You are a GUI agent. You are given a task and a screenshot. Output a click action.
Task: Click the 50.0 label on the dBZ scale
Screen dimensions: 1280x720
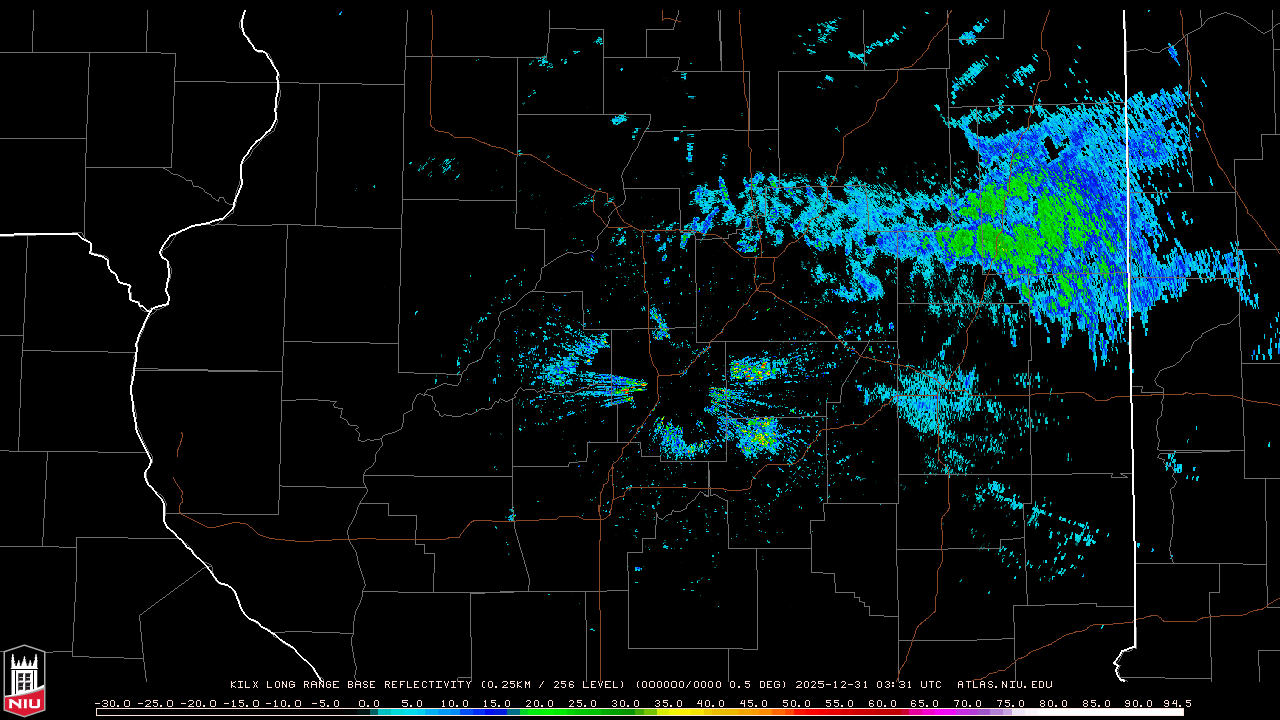pos(797,703)
